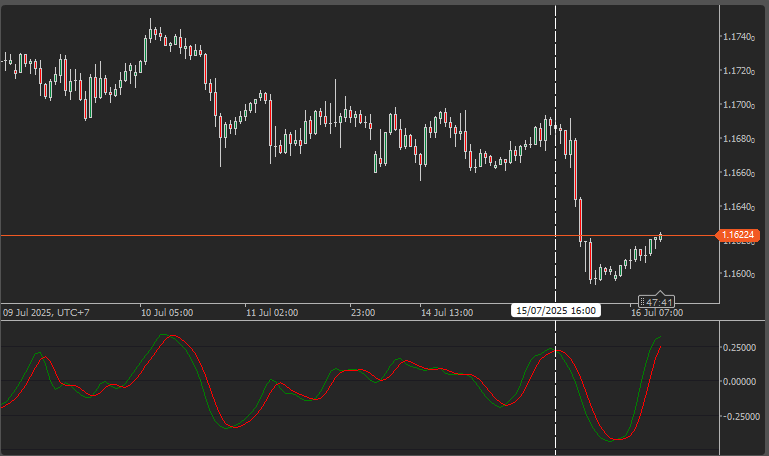Click the 1.1600 price axis label
769x456 pixels.
(739, 274)
